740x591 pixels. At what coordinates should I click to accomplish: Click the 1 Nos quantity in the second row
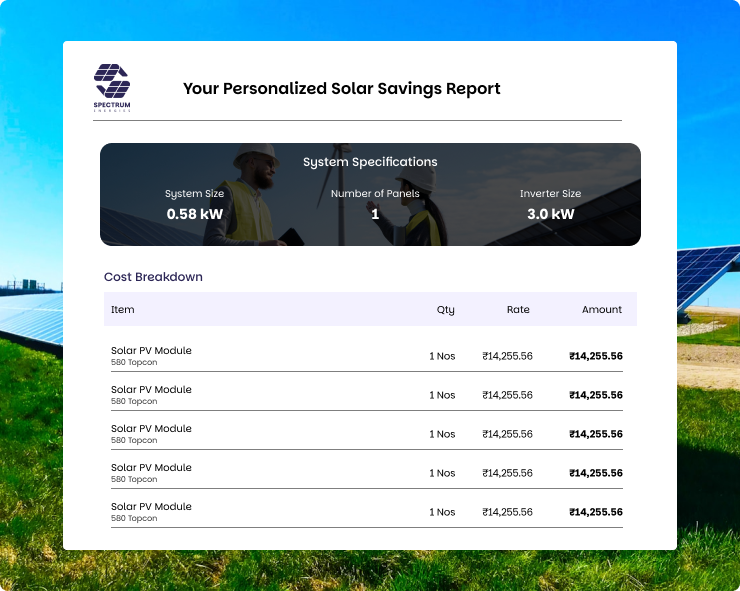(x=442, y=395)
